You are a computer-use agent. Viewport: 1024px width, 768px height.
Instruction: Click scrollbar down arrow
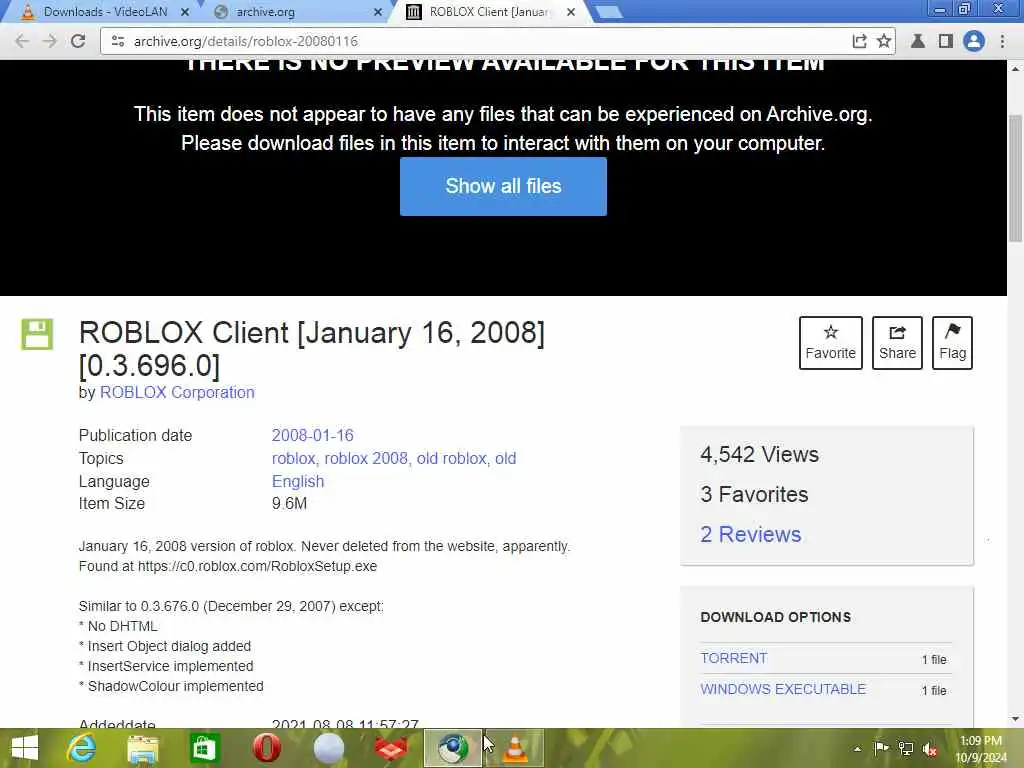point(1015,720)
